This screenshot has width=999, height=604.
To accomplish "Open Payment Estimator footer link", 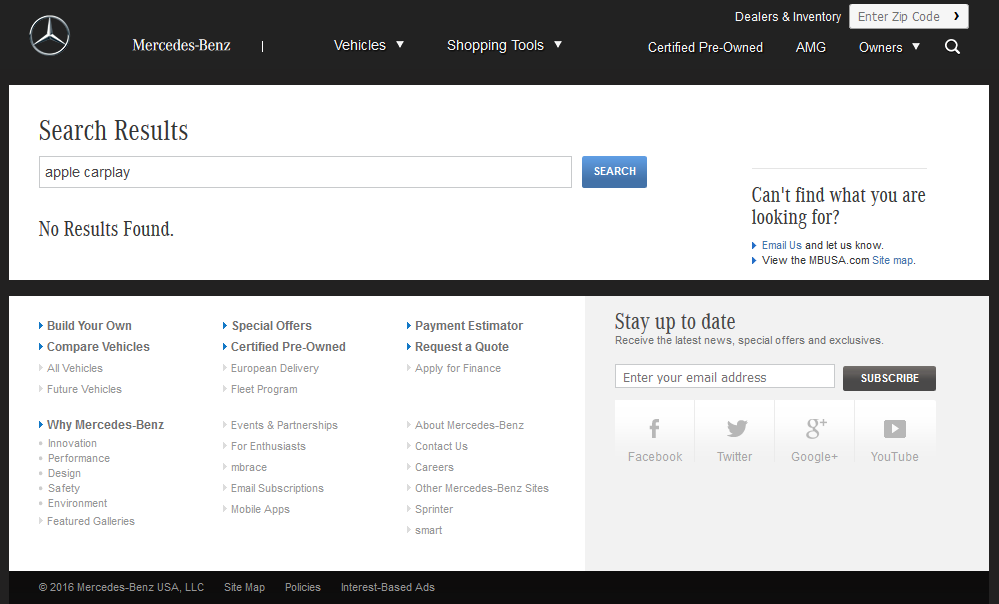I will point(469,326).
